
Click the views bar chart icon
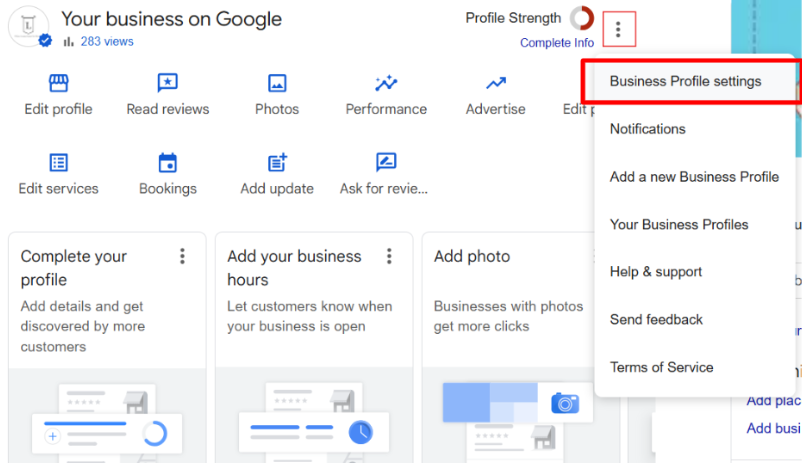tap(69, 41)
